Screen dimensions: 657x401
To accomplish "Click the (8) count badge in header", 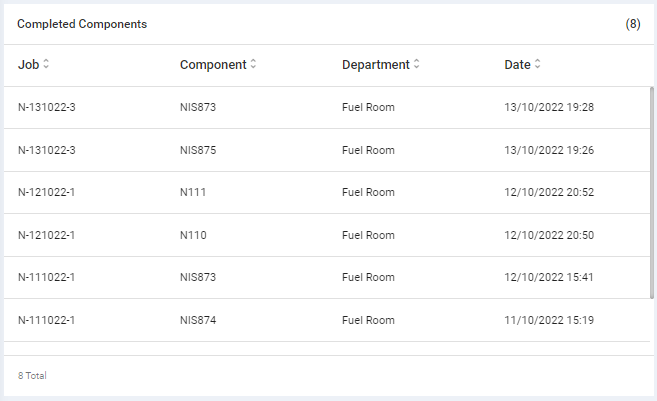I will (x=632, y=24).
